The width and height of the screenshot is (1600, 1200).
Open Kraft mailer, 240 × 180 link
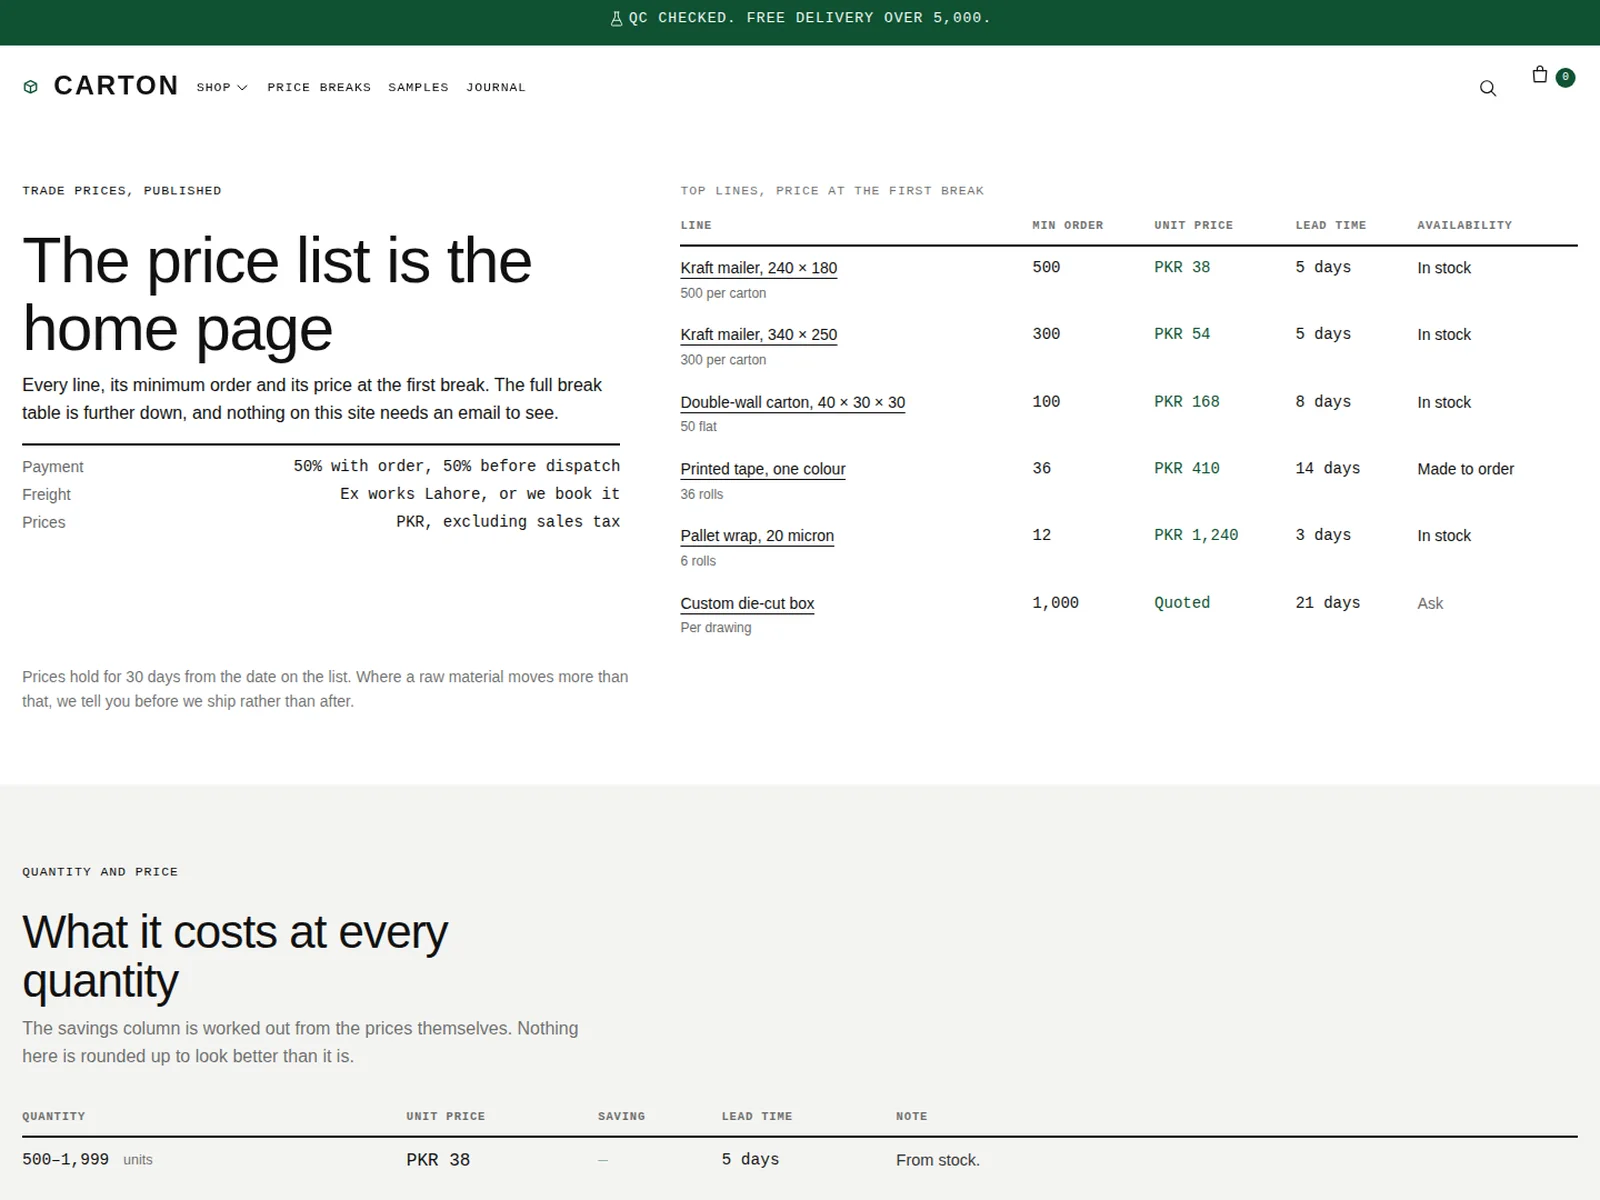(759, 268)
